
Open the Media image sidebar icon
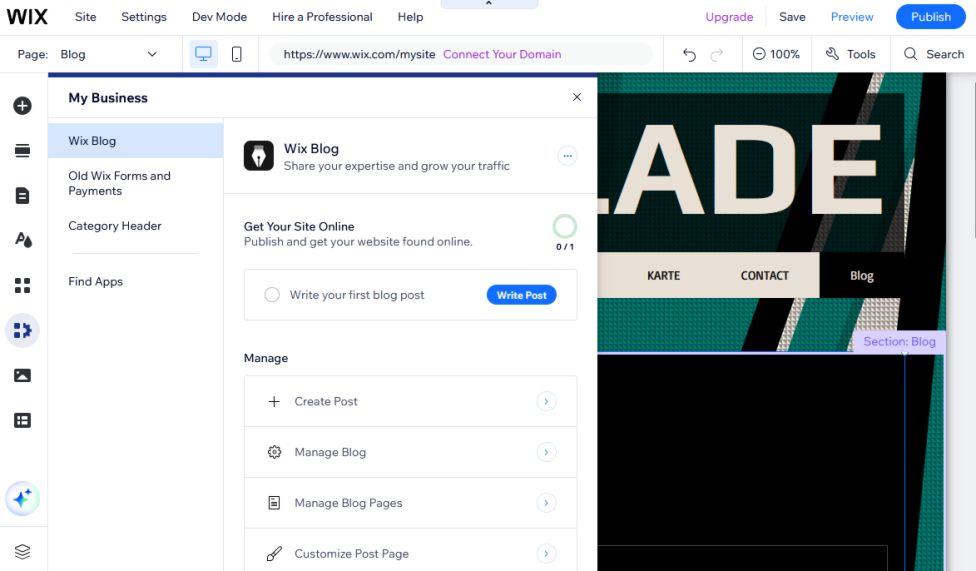(x=22, y=375)
